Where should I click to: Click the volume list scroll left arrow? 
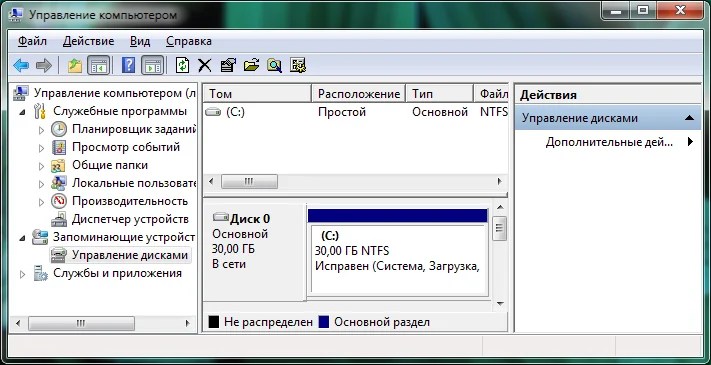point(211,182)
